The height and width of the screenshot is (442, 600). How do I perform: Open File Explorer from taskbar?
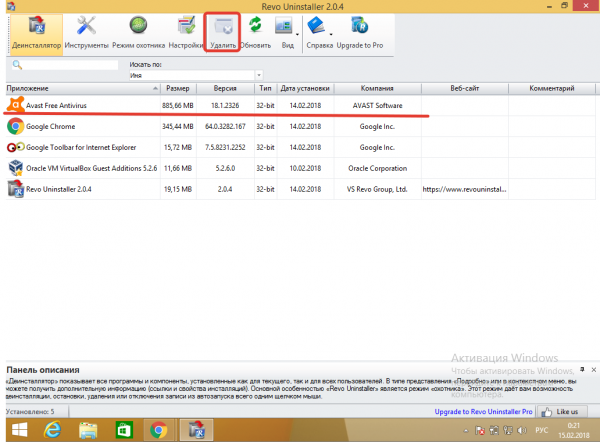point(88,430)
